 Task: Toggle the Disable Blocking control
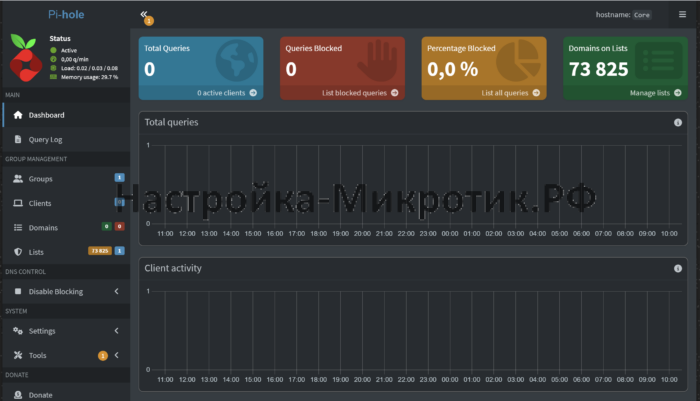(x=55, y=291)
